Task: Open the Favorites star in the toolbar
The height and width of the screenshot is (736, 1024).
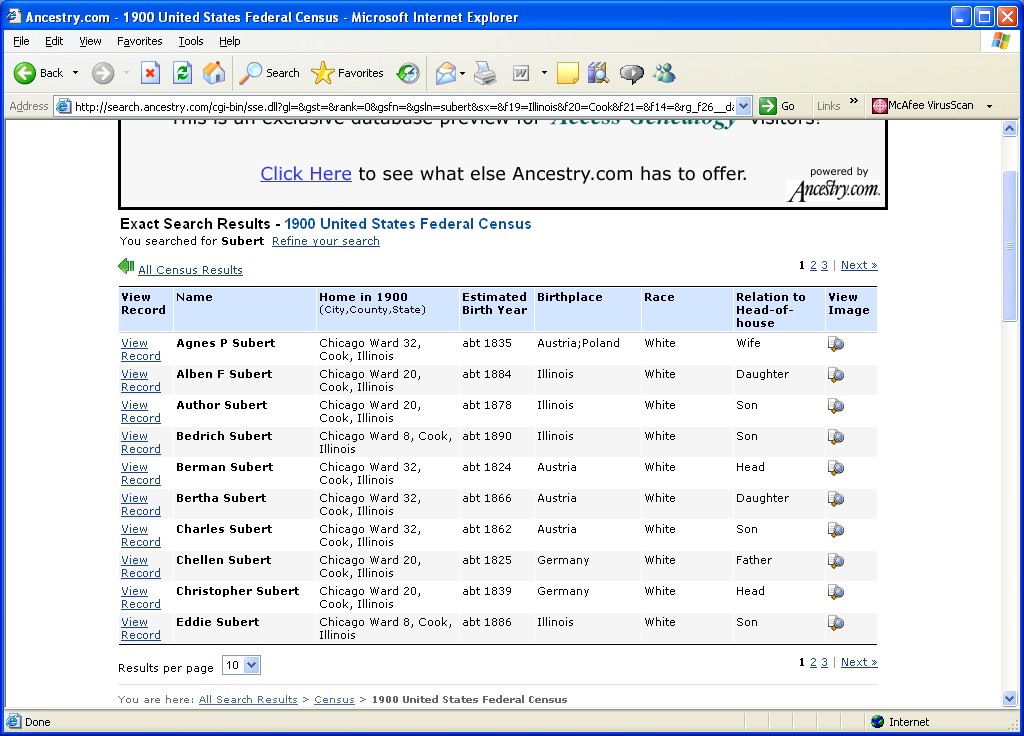Action: (347, 73)
